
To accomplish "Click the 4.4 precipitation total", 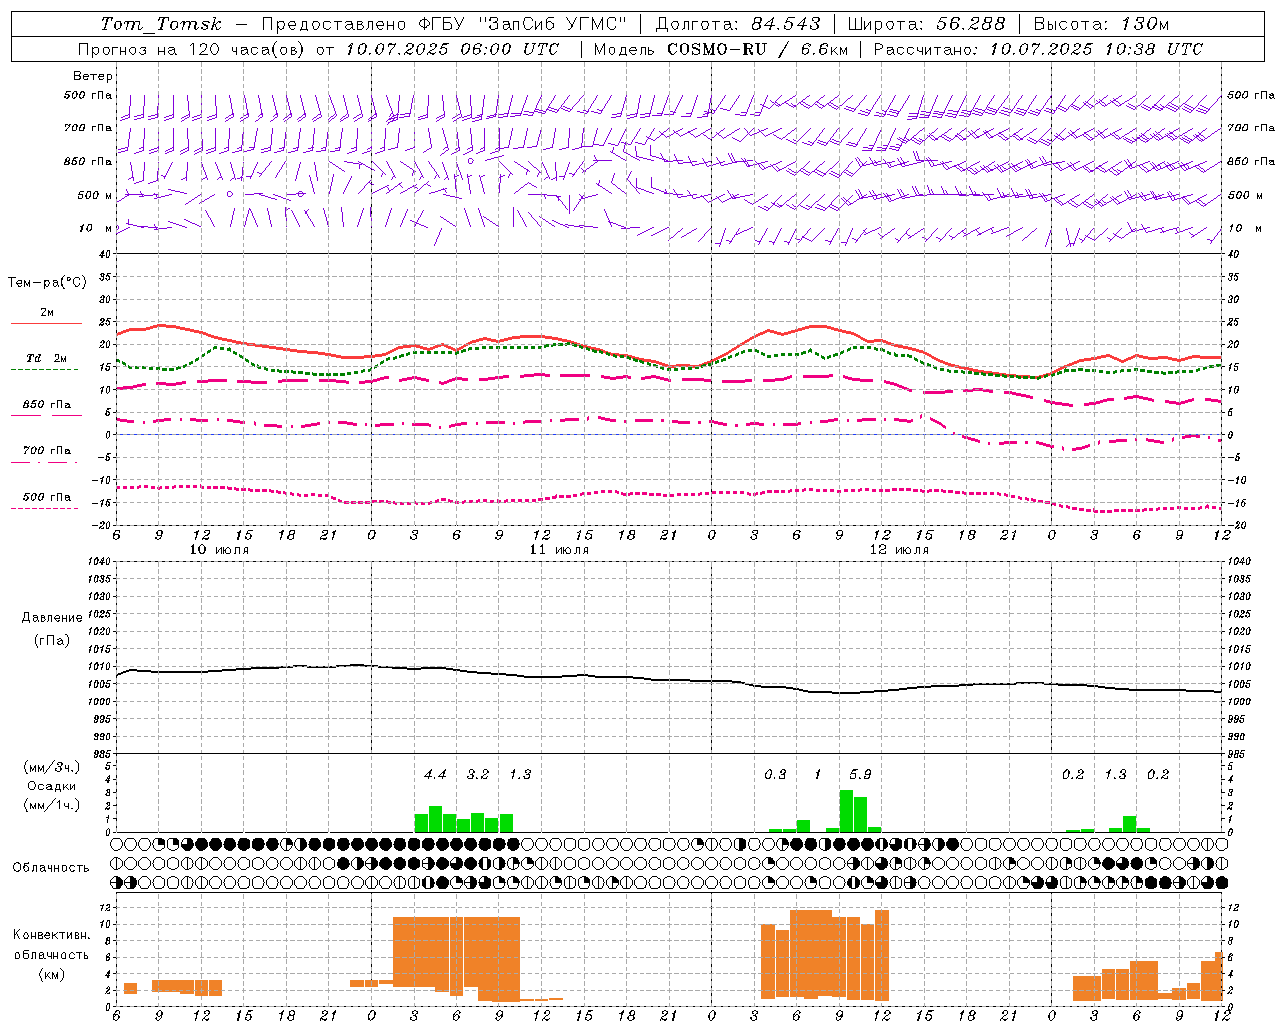I will (x=435, y=774).
